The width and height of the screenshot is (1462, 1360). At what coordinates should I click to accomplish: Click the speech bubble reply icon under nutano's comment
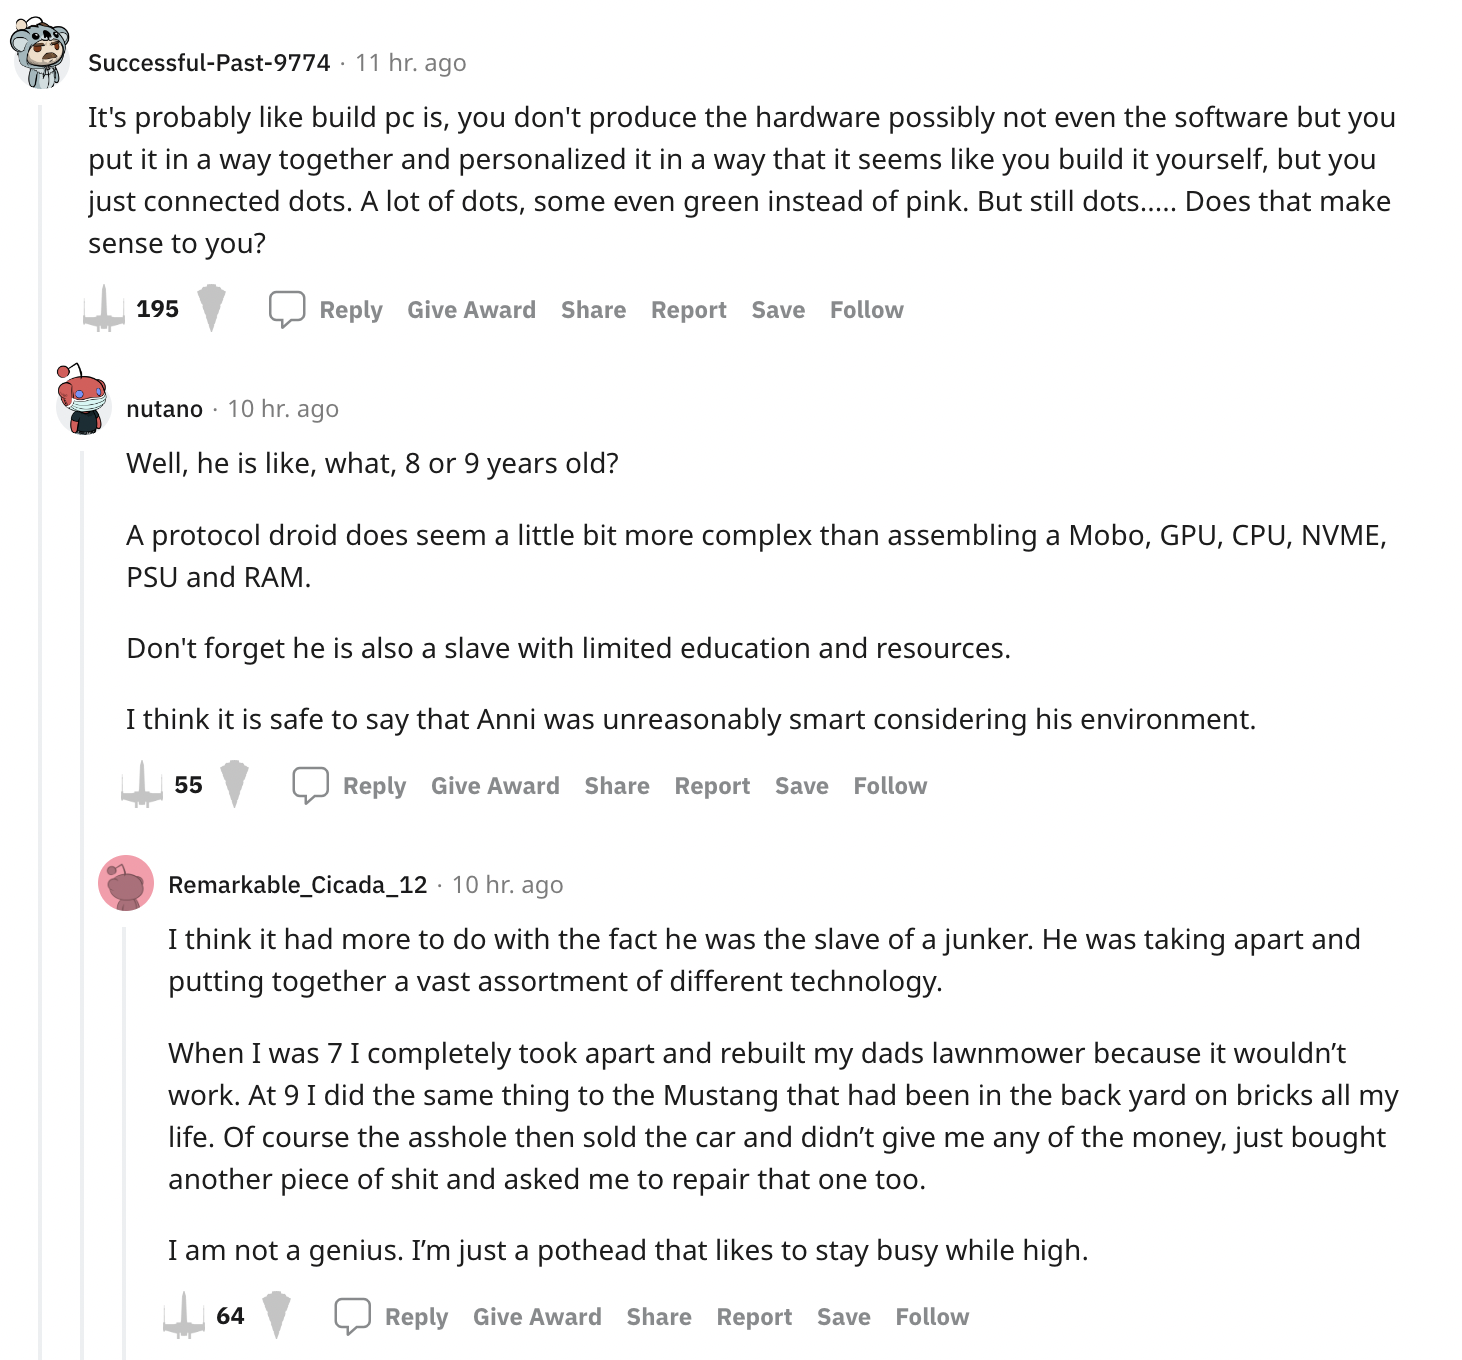pos(310,786)
